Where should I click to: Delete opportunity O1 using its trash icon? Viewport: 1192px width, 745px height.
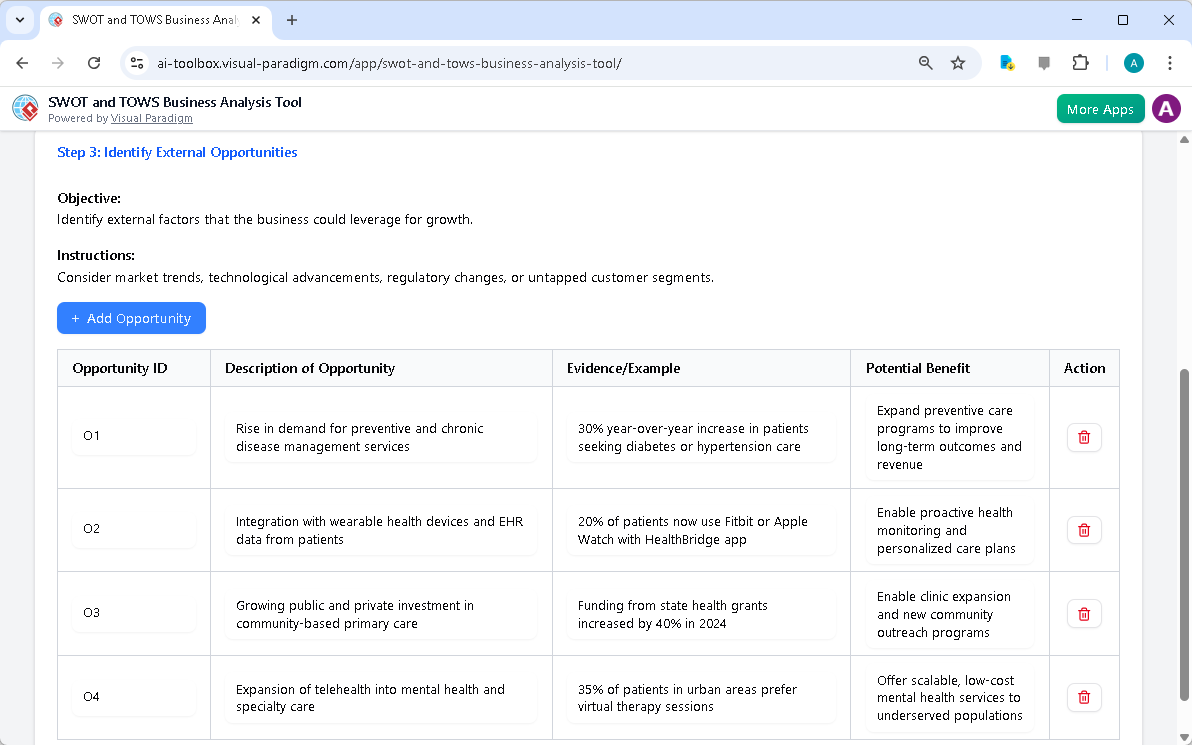pyautogui.click(x=1084, y=437)
